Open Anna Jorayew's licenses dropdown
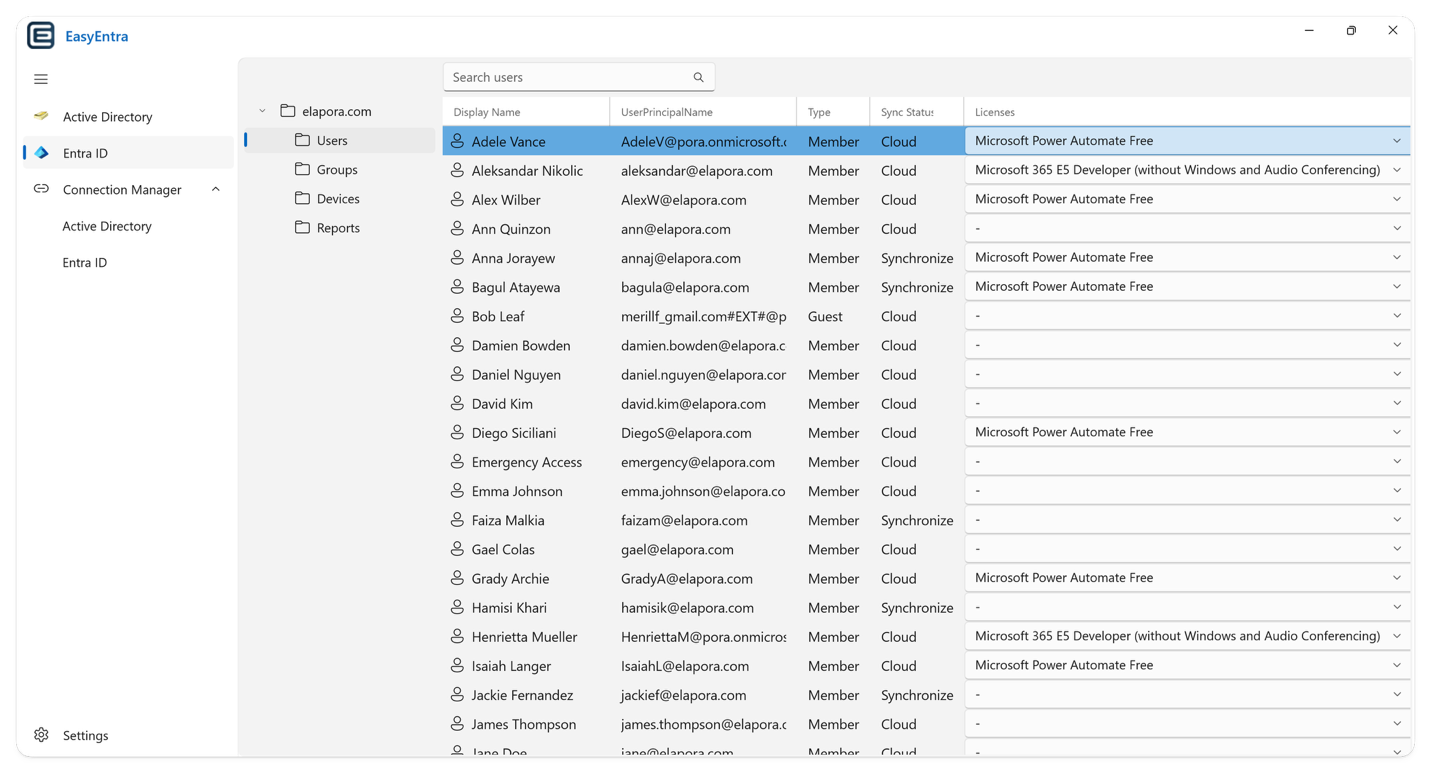This screenshot has width=1431, height=773. pos(1187,257)
